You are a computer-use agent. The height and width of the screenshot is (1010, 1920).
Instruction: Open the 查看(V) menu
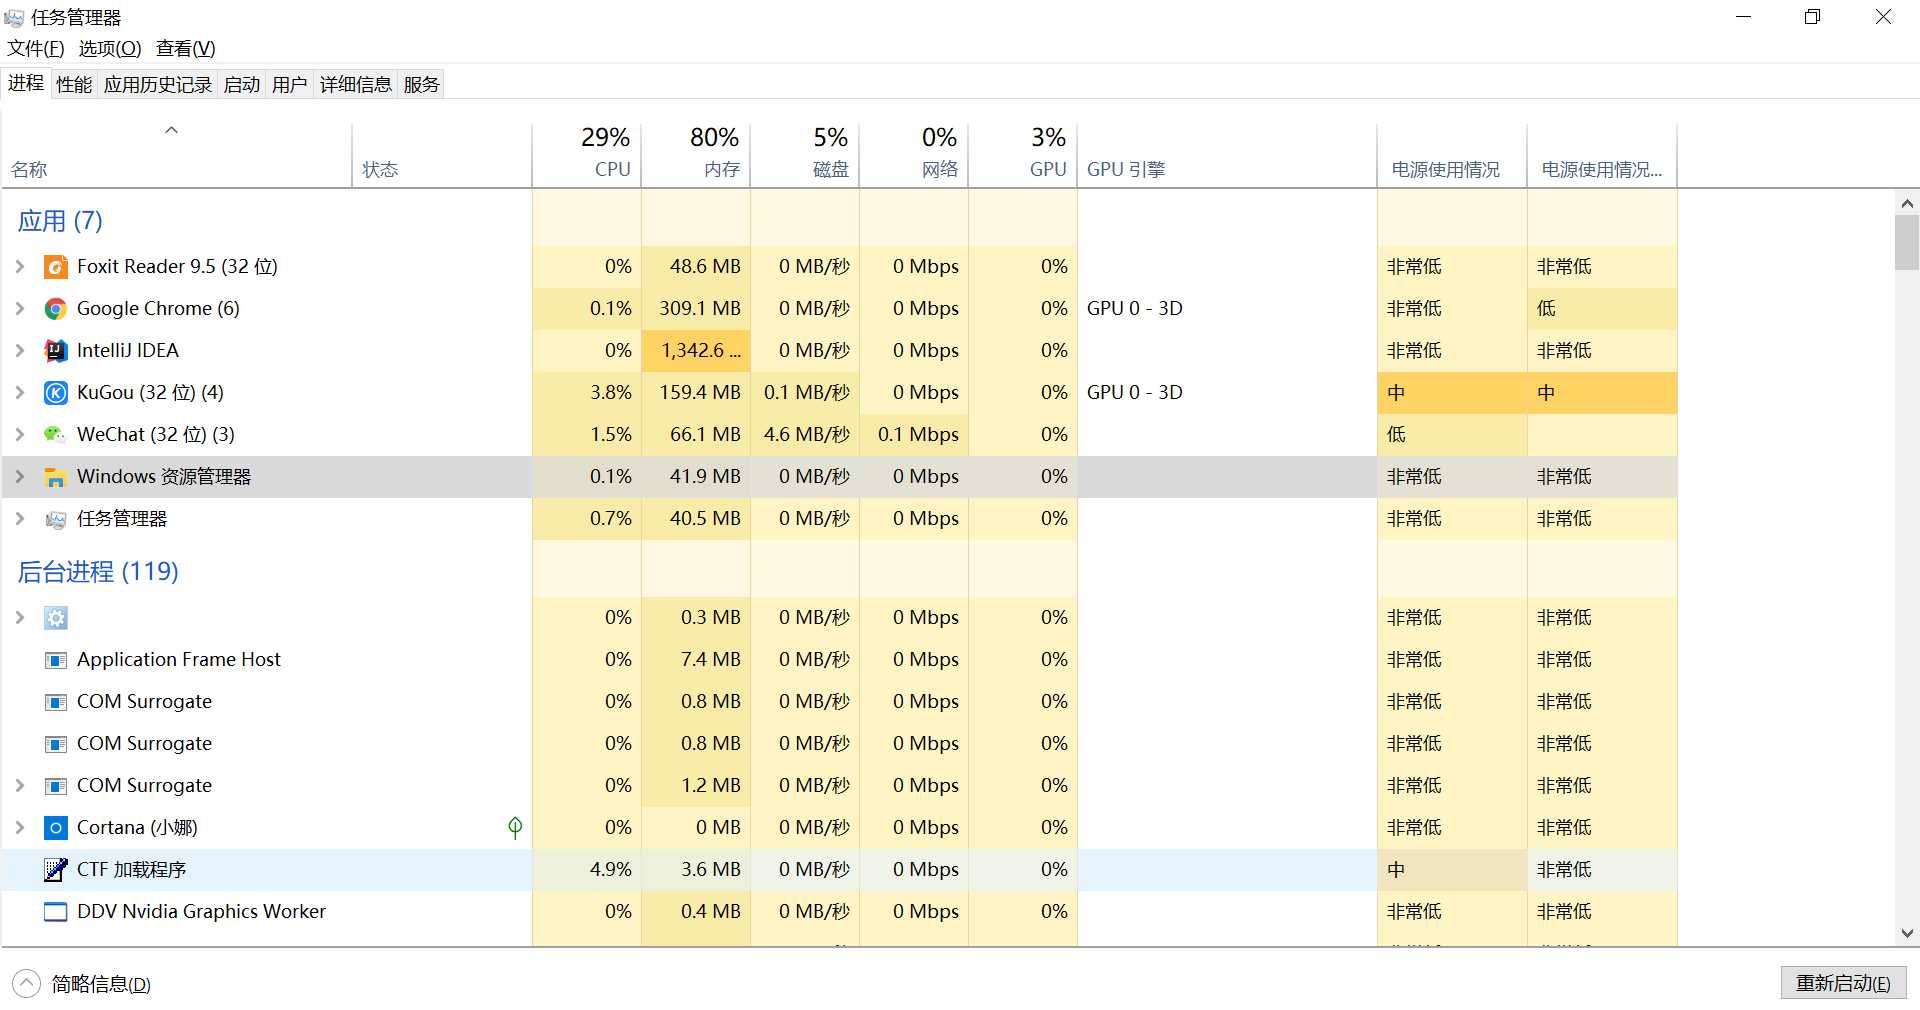186,48
